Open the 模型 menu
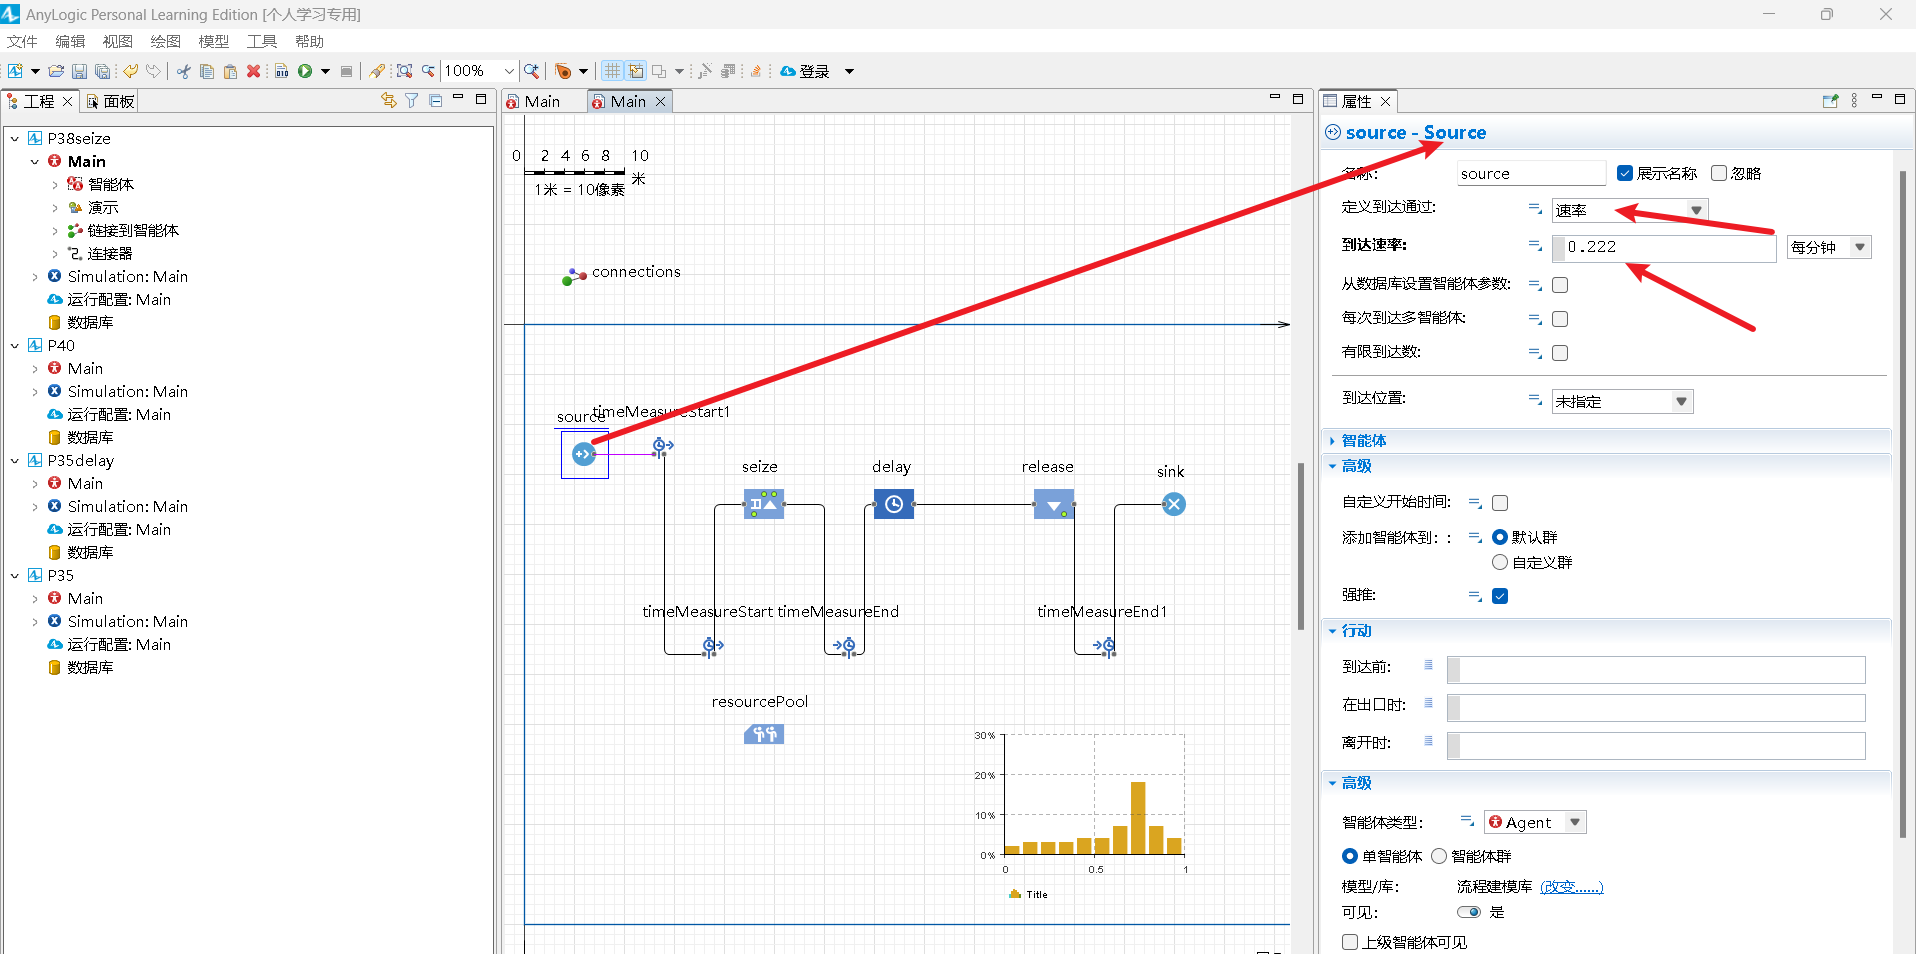 tap(214, 41)
